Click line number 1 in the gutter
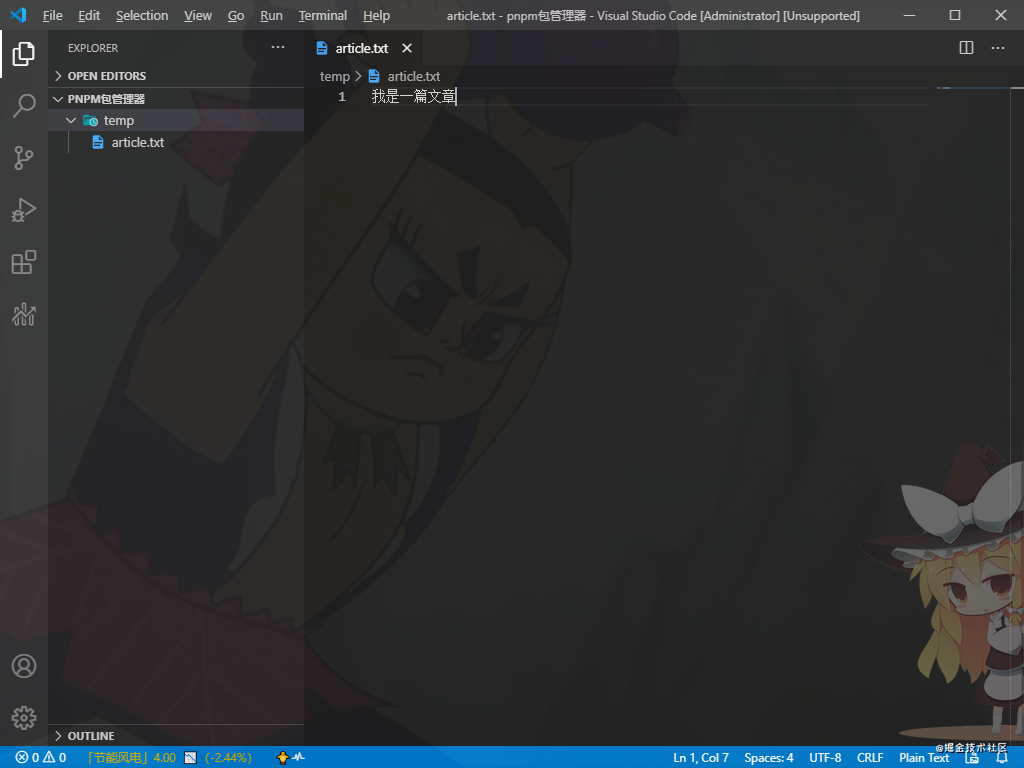 (342, 97)
